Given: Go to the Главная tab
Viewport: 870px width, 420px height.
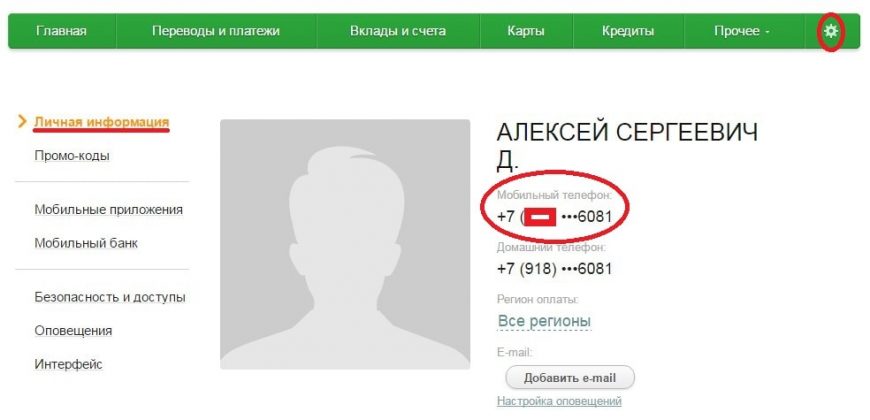Looking at the screenshot, I should point(62,31).
